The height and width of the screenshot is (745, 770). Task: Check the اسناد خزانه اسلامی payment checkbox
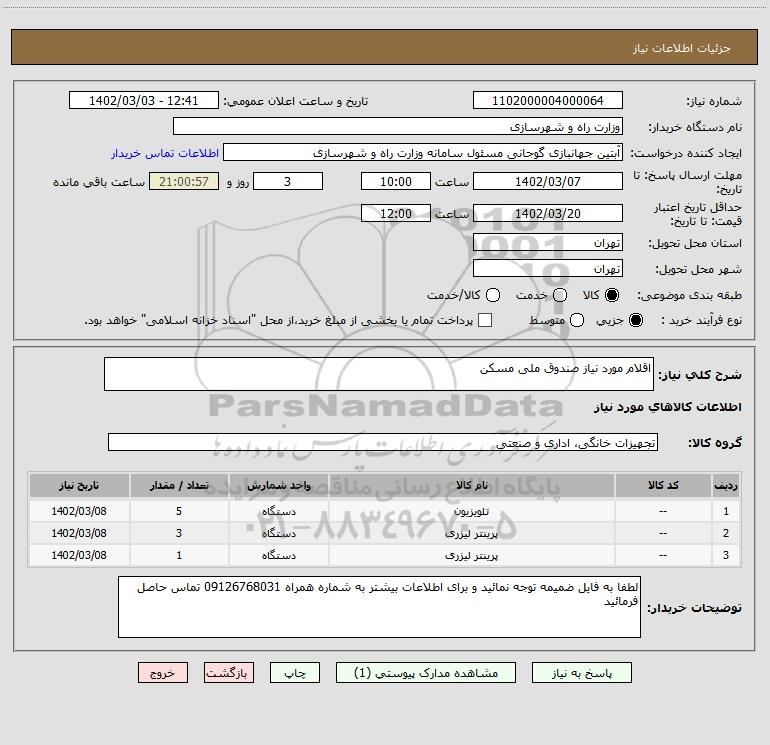pos(485,320)
